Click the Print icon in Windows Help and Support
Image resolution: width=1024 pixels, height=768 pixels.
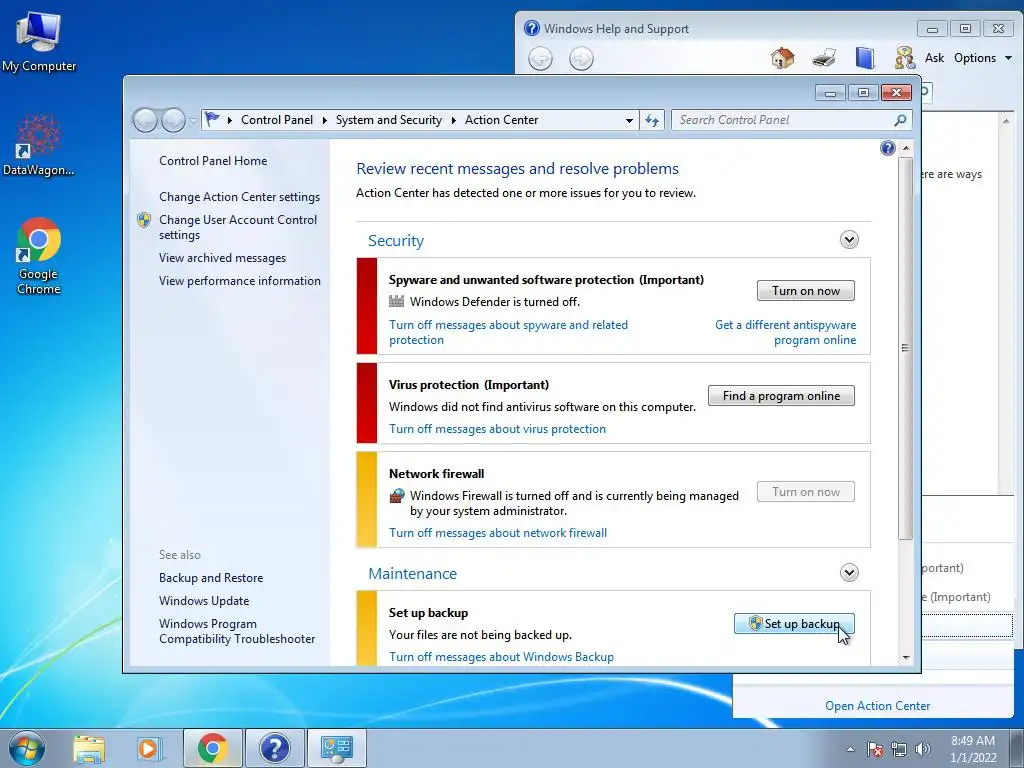(x=824, y=58)
